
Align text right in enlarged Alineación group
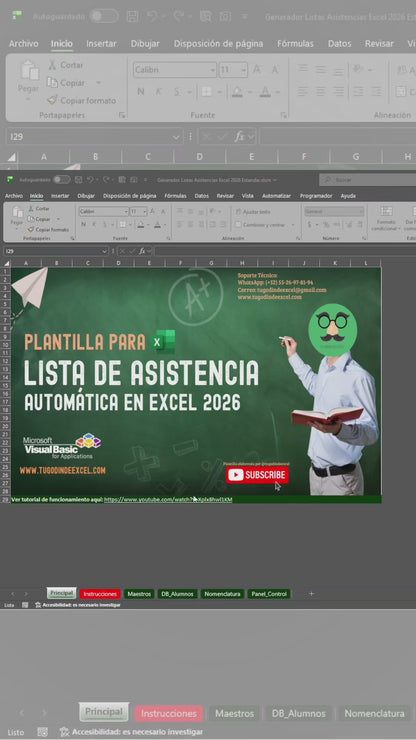click(339, 92)
